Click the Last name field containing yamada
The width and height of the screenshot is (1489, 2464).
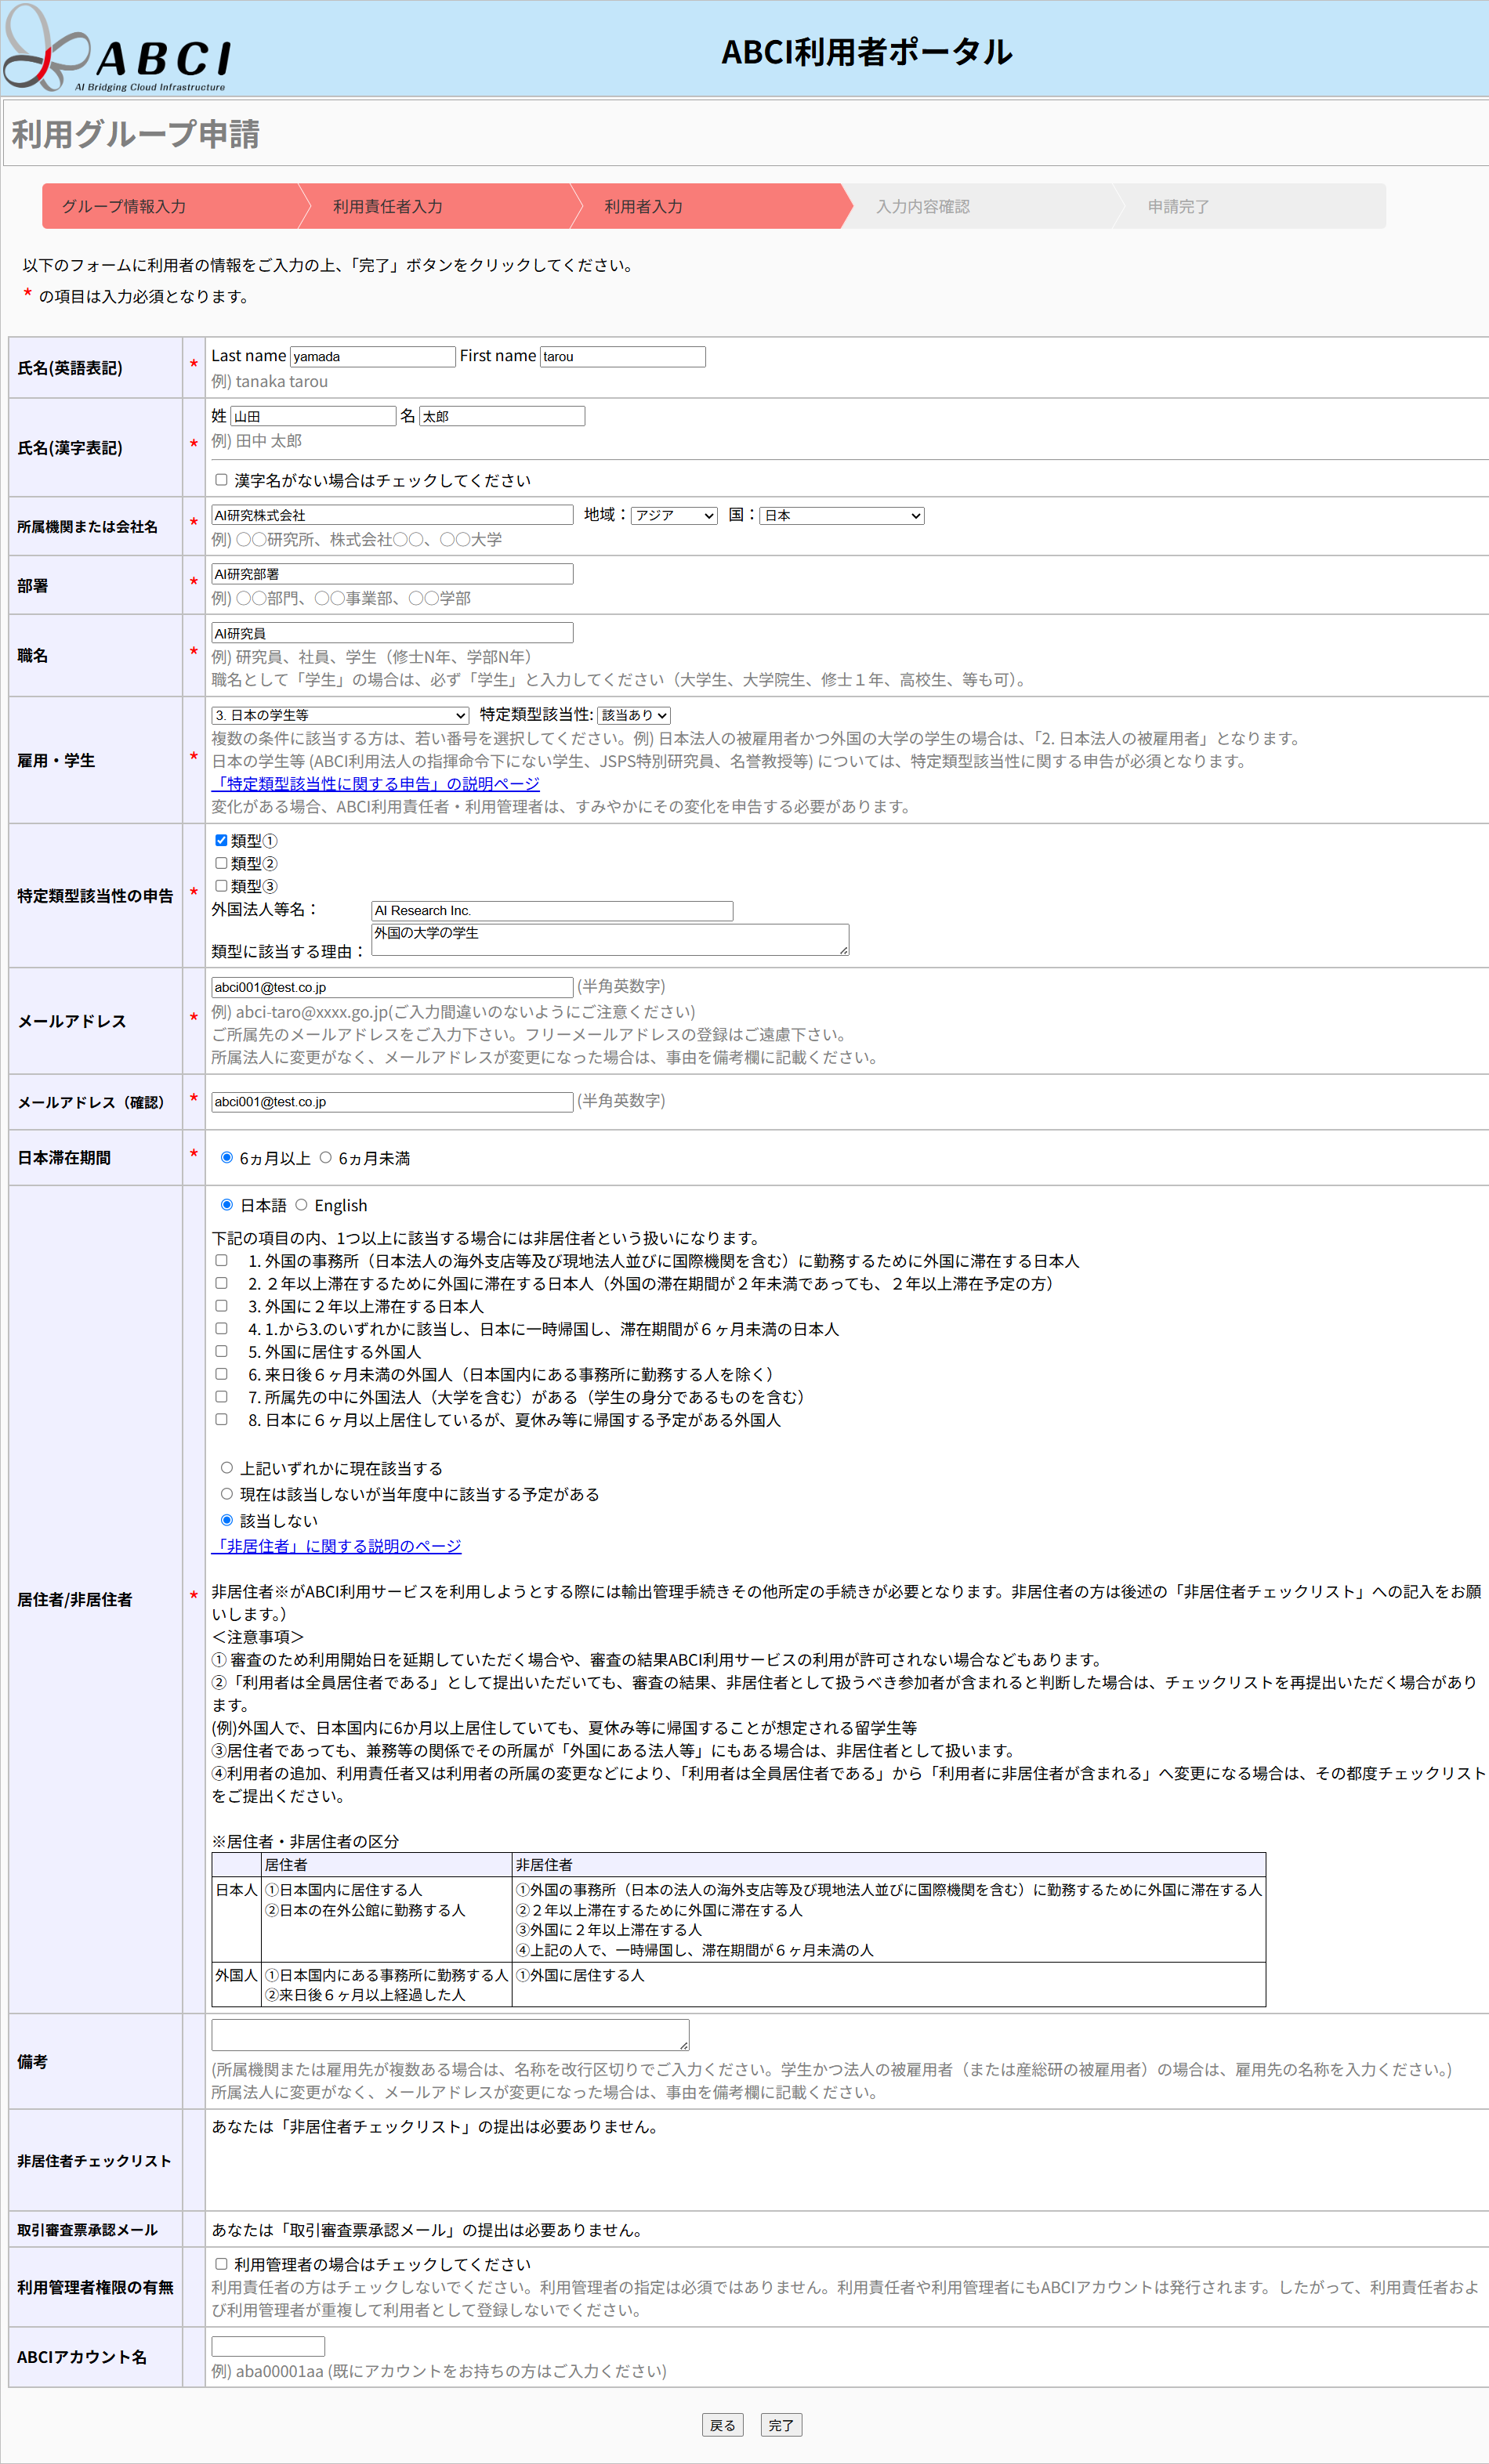click(x=373, y=357)
